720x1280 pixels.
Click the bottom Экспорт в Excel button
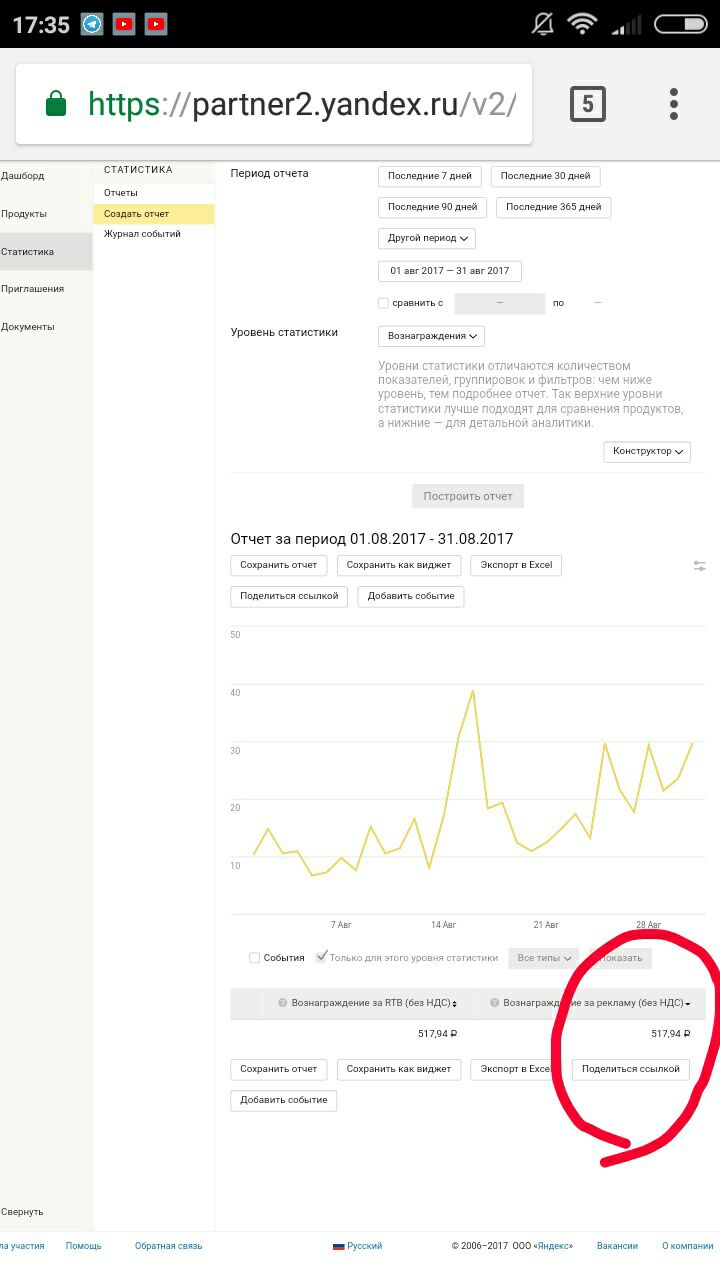point(516,1069)
